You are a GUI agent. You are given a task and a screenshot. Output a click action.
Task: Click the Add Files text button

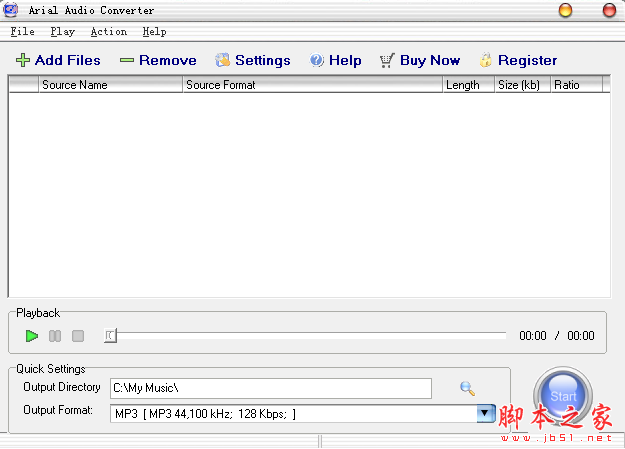tap(68, 60)
